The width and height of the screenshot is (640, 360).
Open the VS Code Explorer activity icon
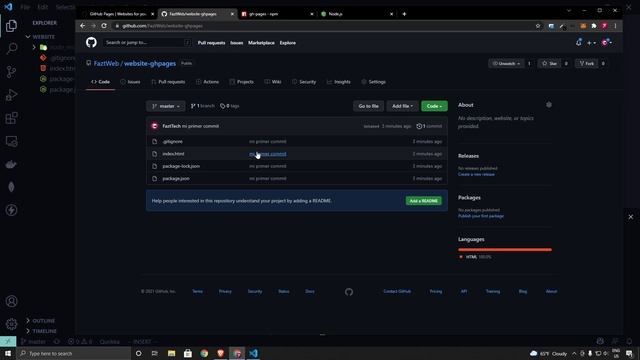[x=11, y=26]
